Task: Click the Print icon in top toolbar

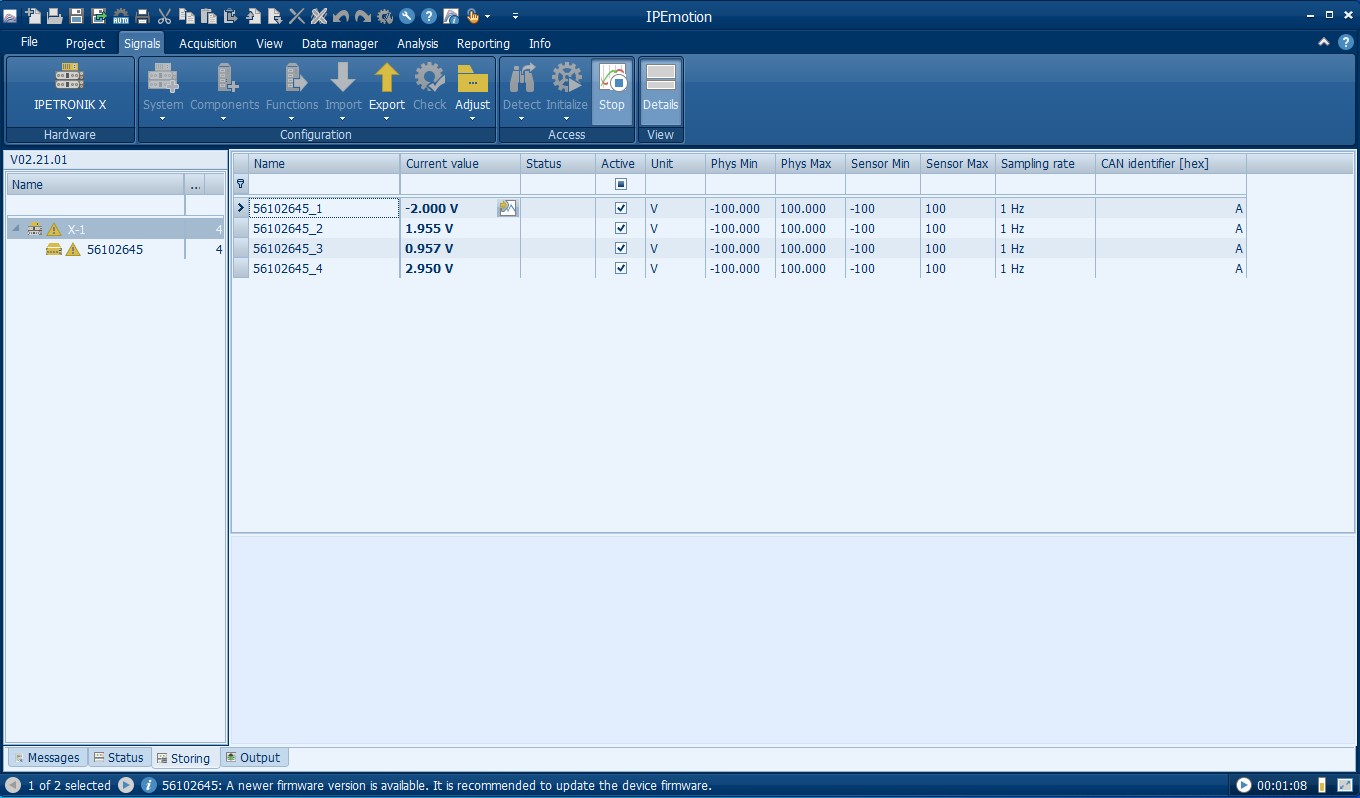Action: [x=142, y=16]
